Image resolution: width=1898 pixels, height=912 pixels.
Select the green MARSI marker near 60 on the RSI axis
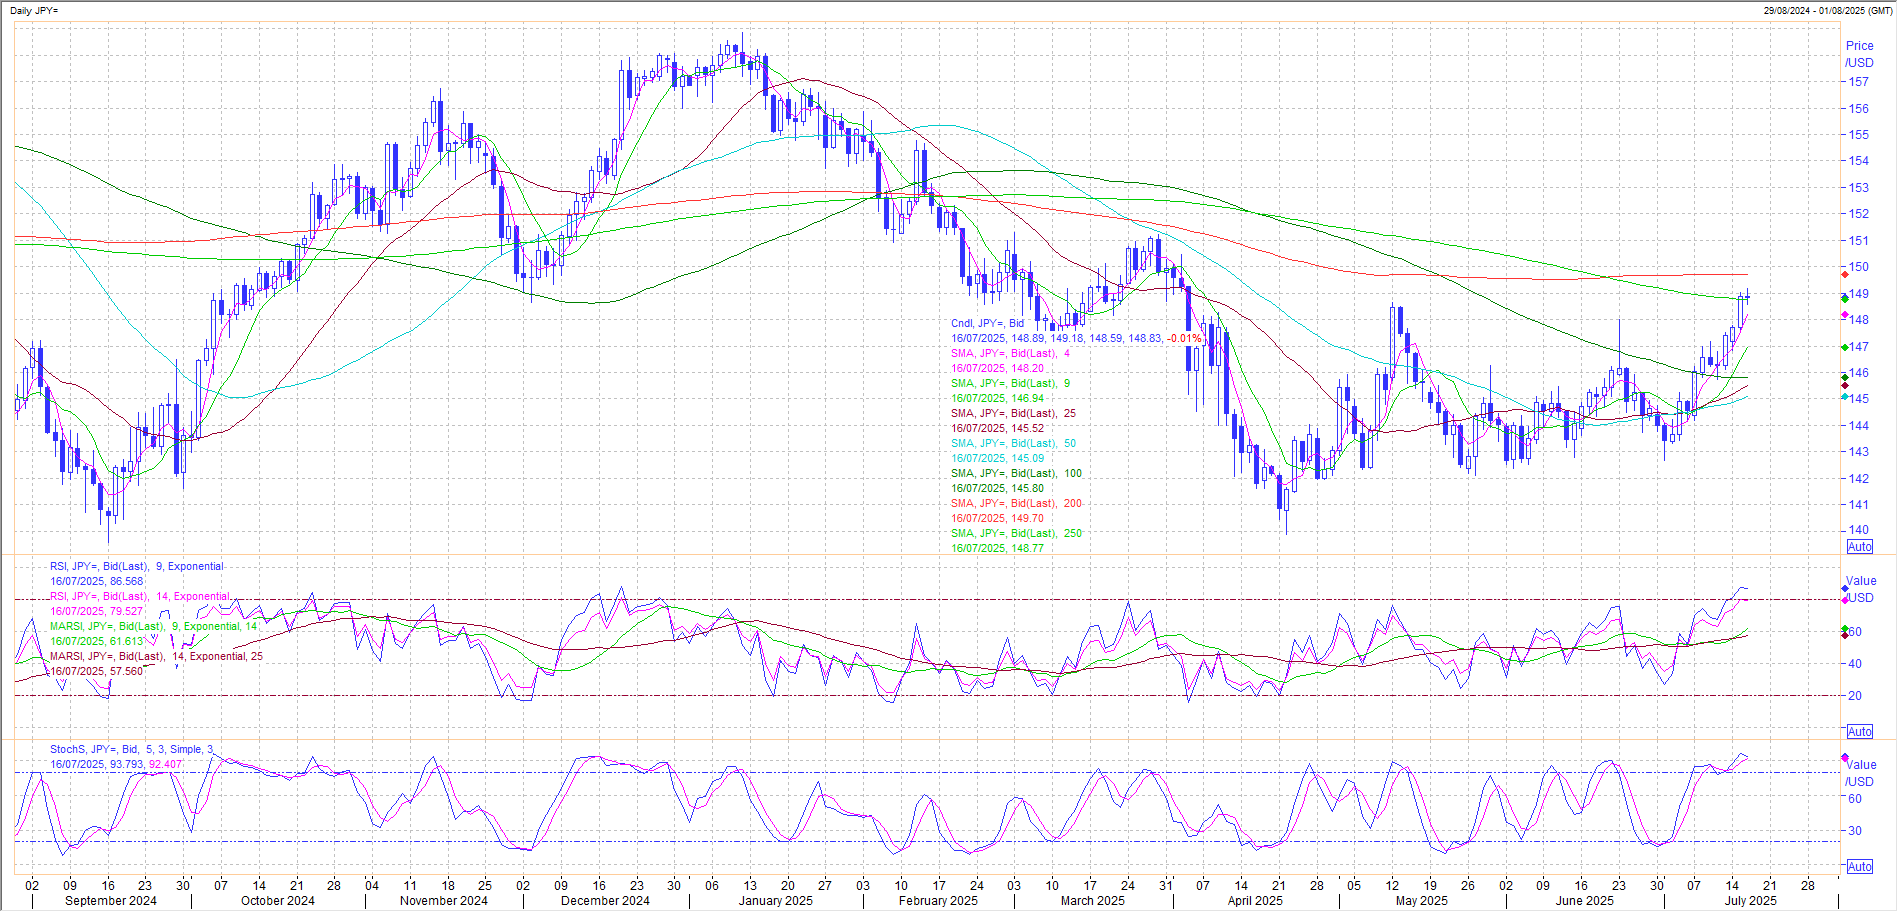point(1845,629)
